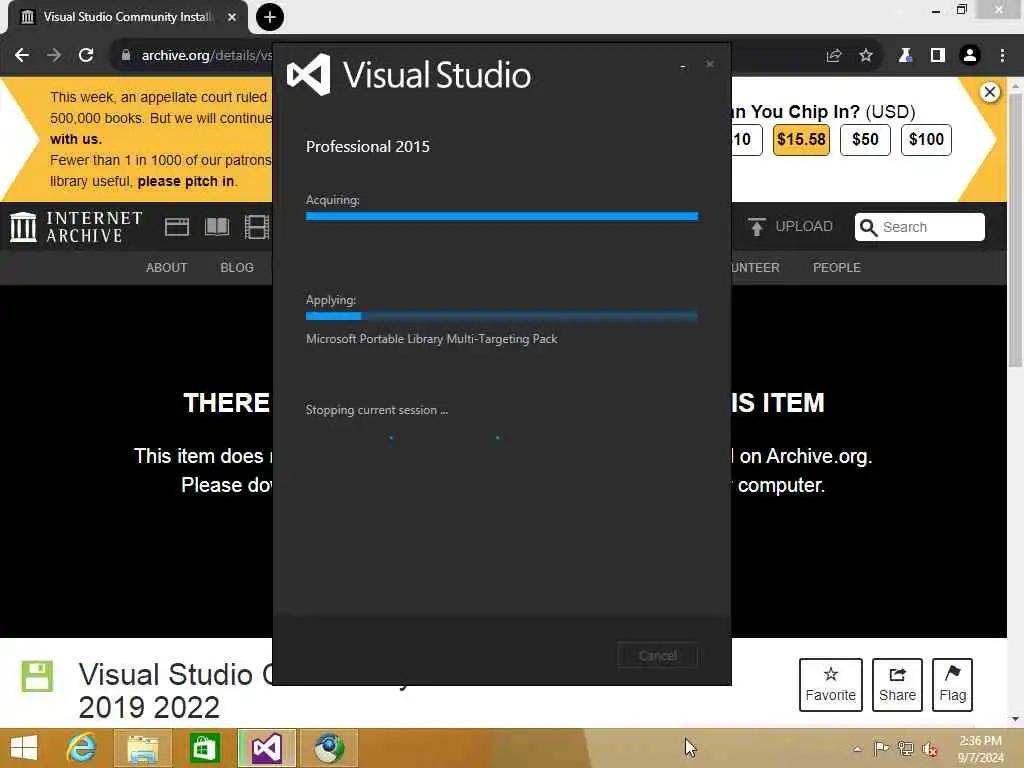
Task: Click the 'Professional 2015' edition label
Action: click(368, 146)
